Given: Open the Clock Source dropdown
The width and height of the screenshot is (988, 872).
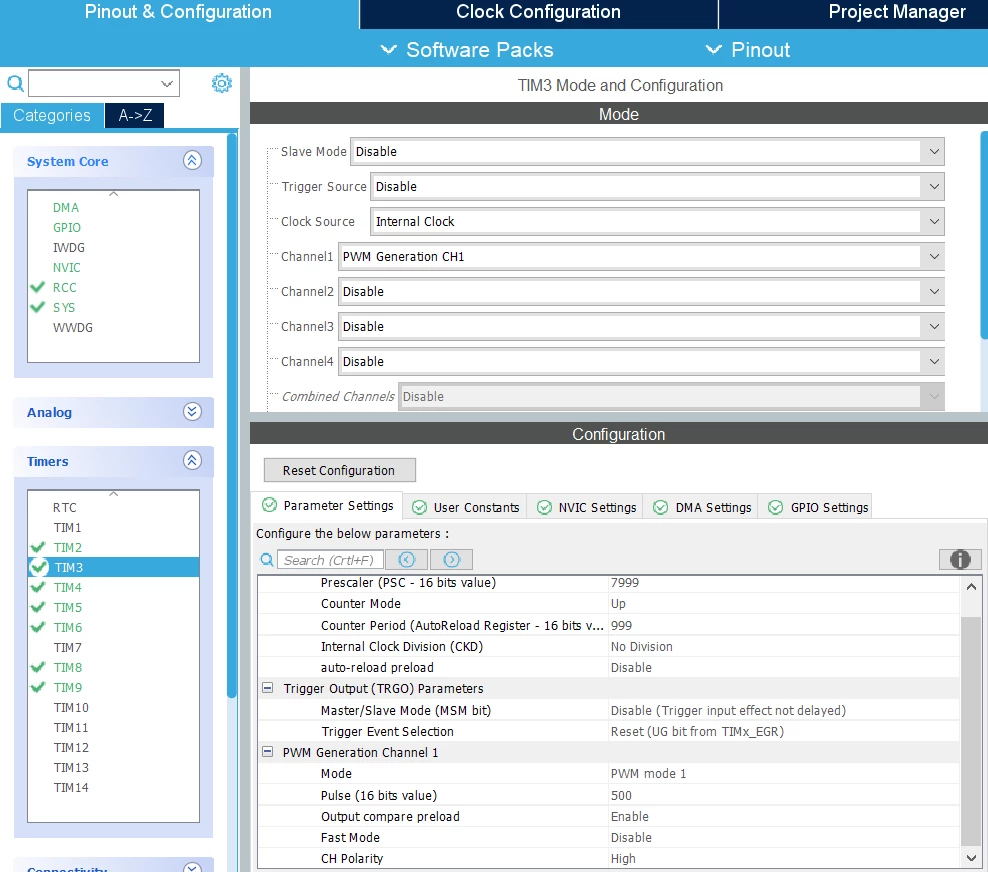Looking at the screenshot, I should 657,222.
